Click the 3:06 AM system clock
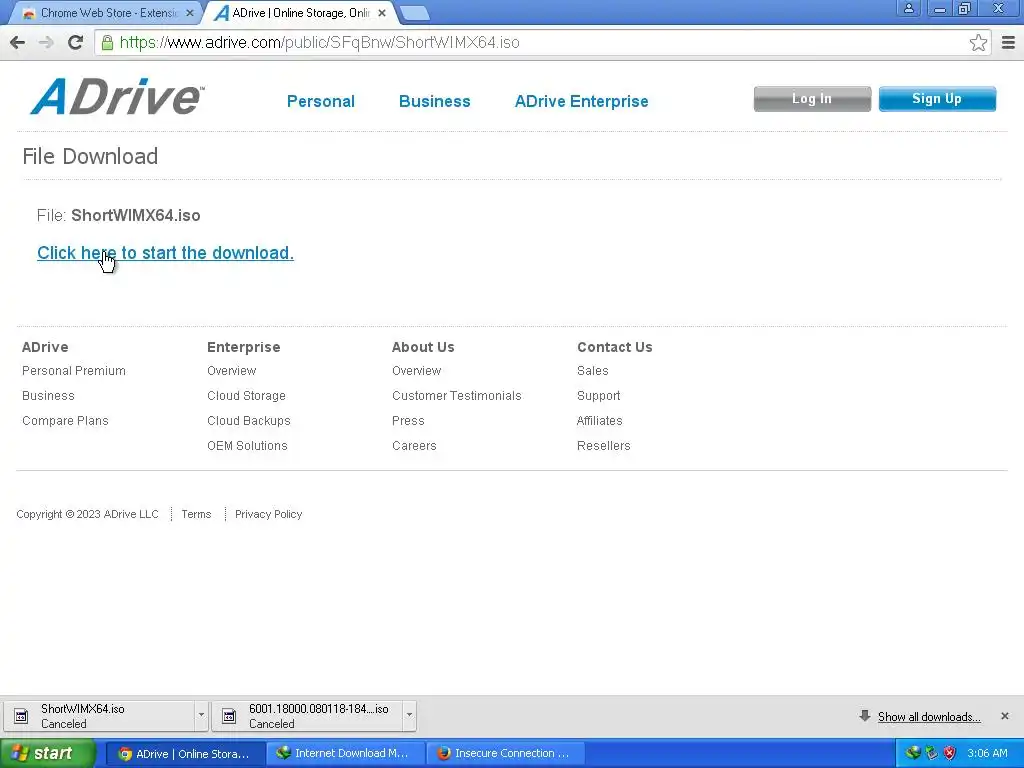This screenshot has height=768, width=1024. tap(987, 753)
